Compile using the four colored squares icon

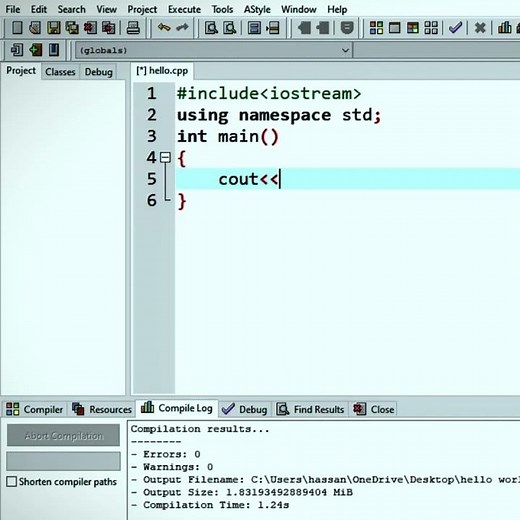[x=376, y=28]
